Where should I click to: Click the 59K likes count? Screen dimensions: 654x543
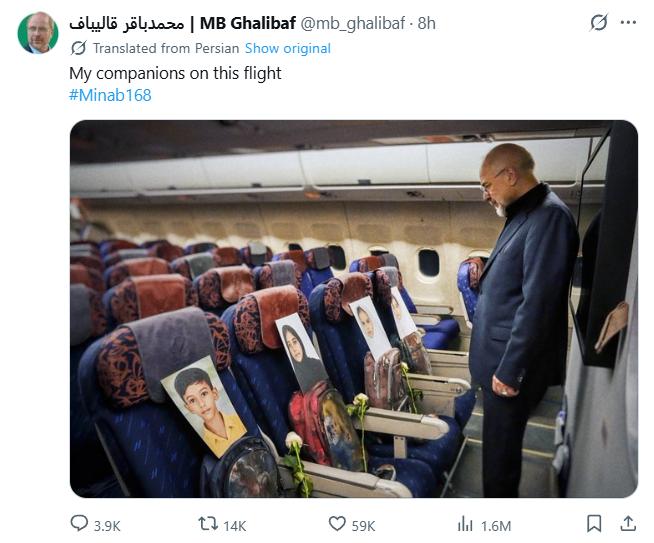tap(365, 525)
